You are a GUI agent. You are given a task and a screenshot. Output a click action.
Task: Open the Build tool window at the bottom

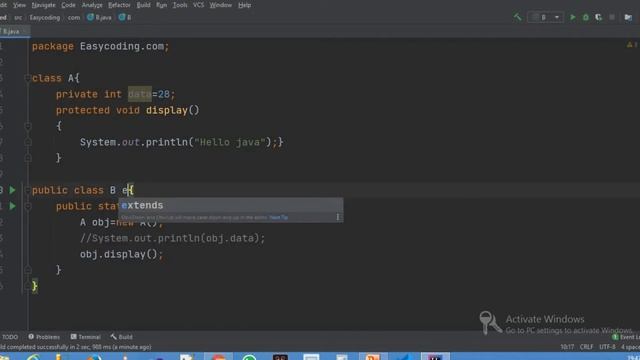point(121,337)
